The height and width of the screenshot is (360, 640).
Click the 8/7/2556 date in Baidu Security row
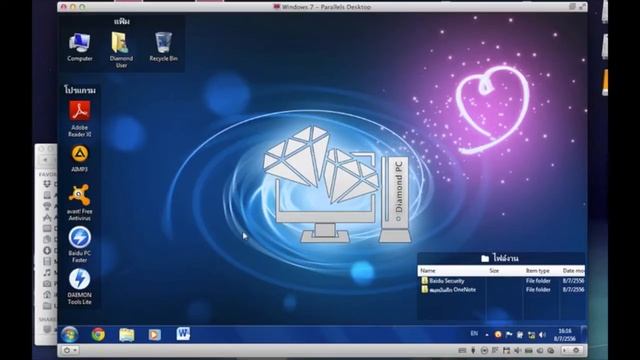click(x=573, y=281)
